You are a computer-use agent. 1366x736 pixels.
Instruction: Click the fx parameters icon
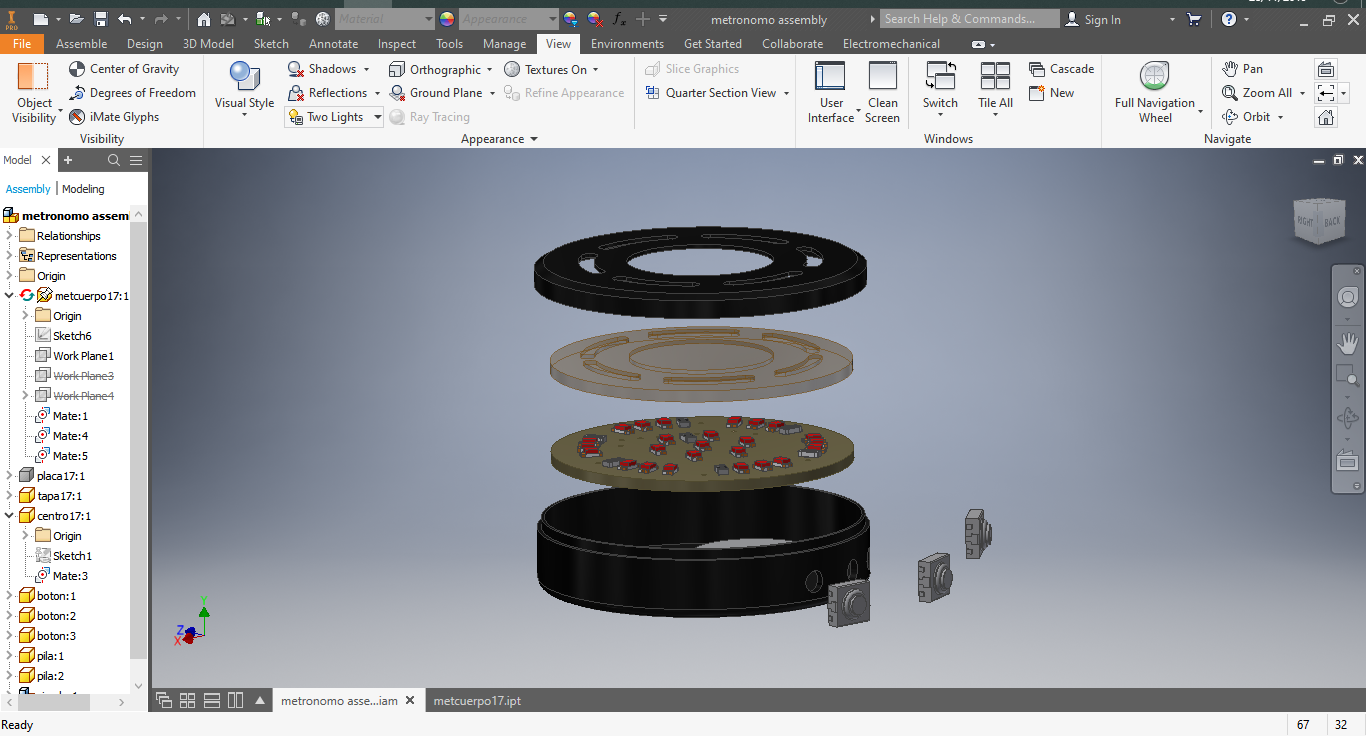coord(619,19)
